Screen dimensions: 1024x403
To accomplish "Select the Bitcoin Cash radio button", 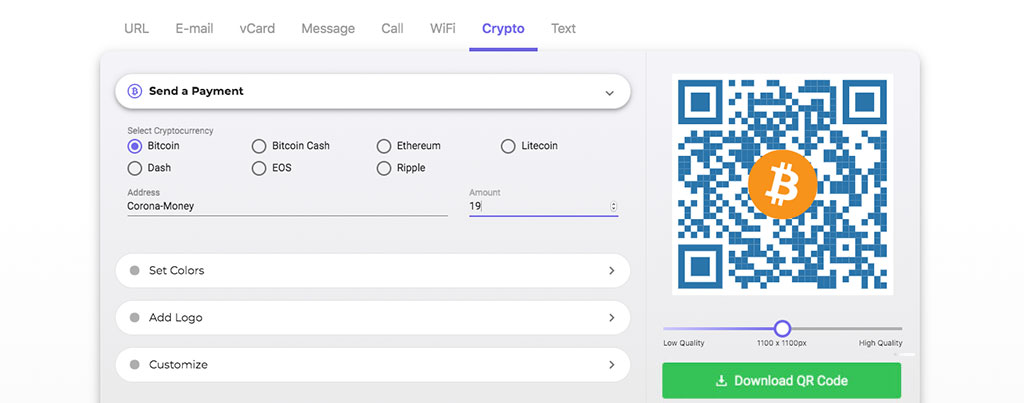I will (259, 146).
